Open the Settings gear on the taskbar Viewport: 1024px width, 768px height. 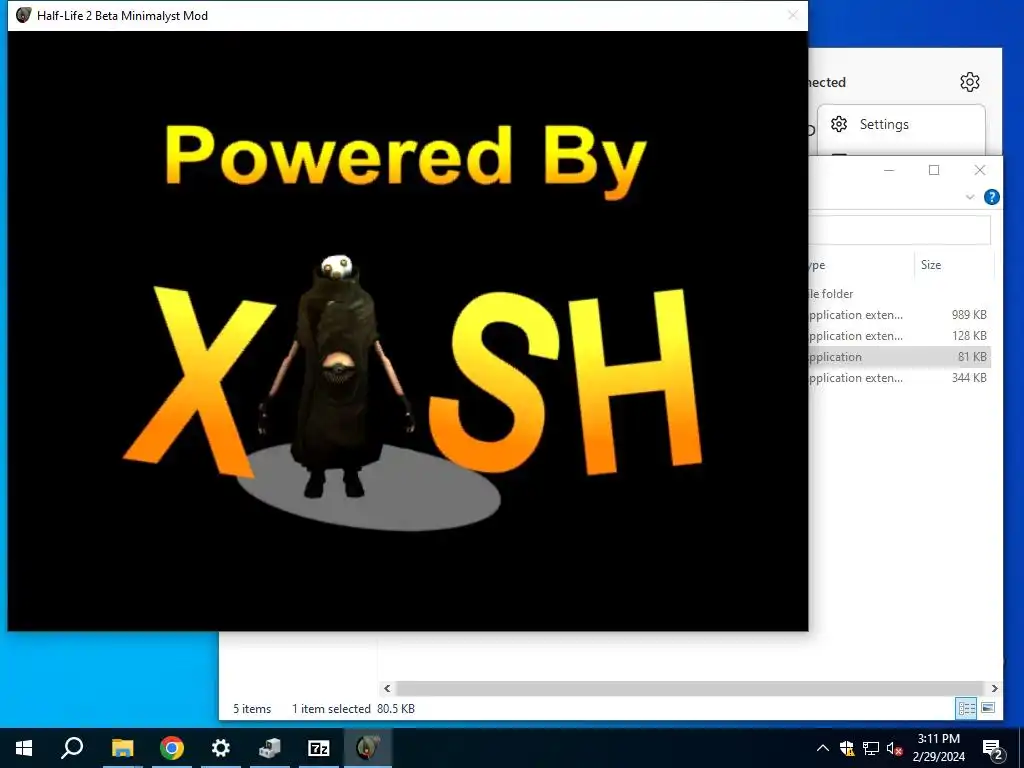221,748
